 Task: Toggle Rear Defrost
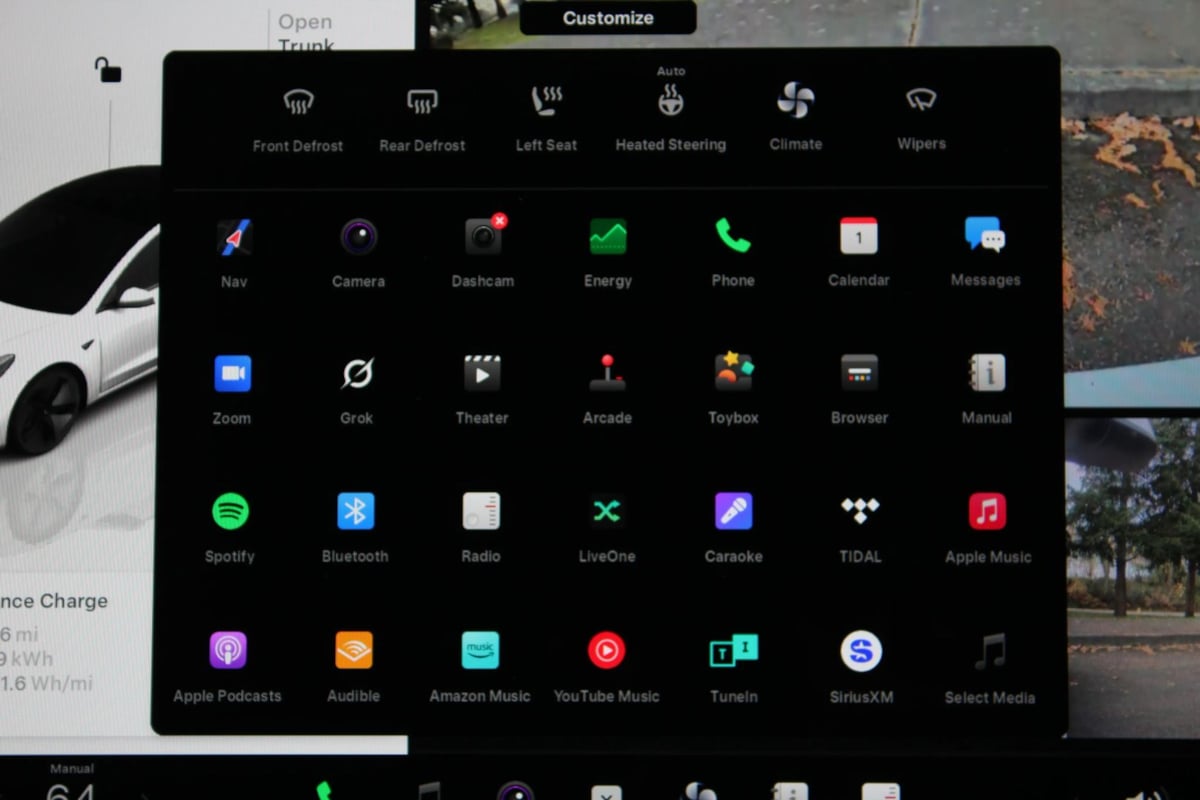[x=422, y=102]
